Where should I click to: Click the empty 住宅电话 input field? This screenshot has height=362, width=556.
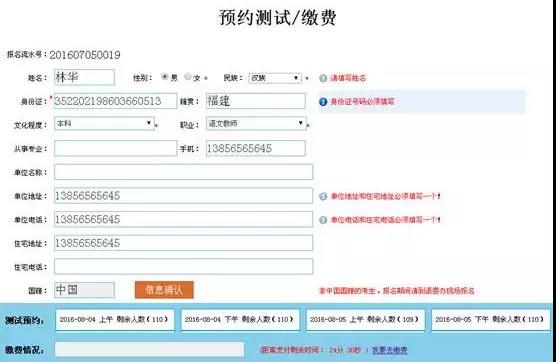click(184, 267)
